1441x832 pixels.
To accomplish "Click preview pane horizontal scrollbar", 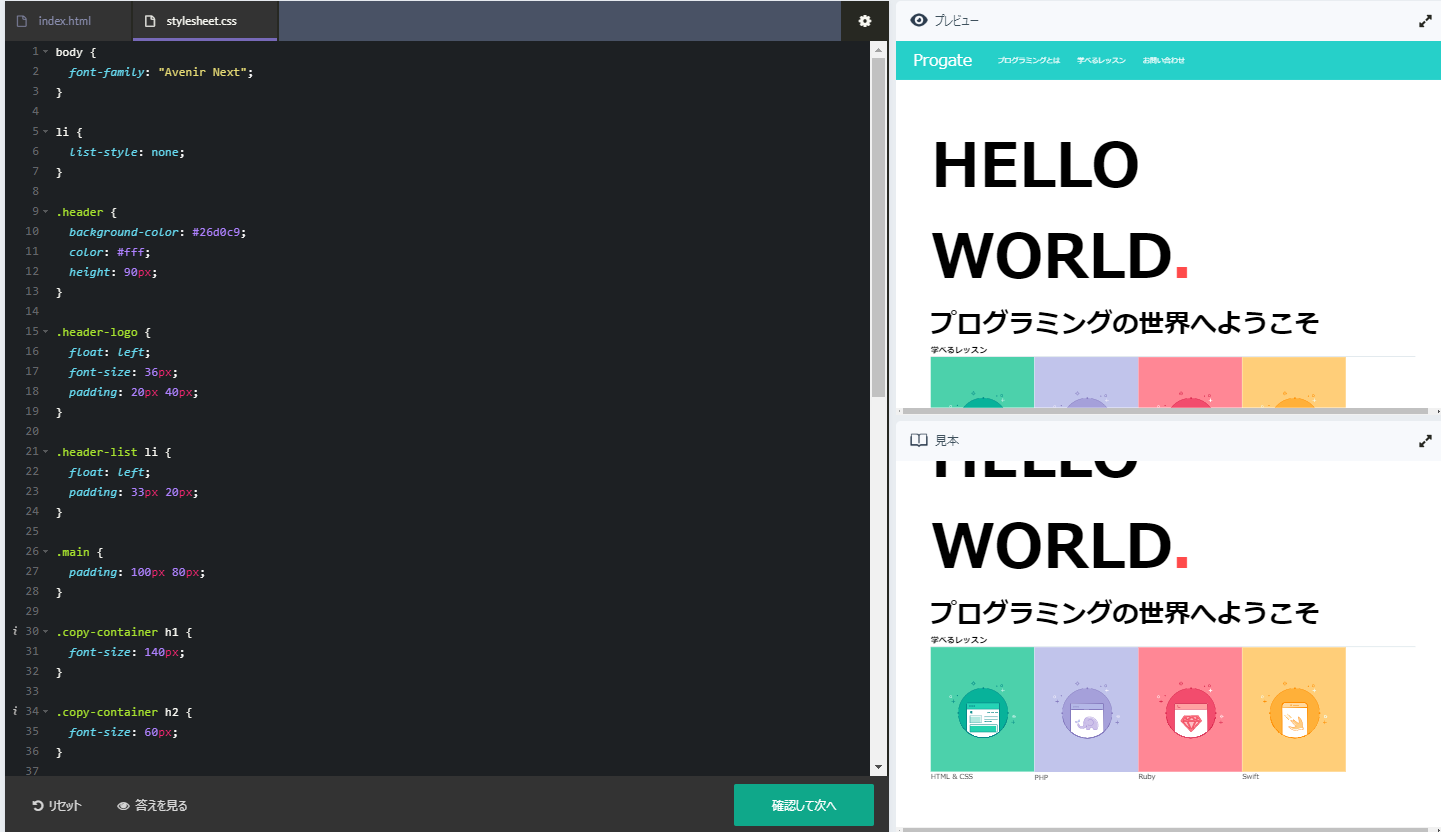I will tap(1167, 411).
